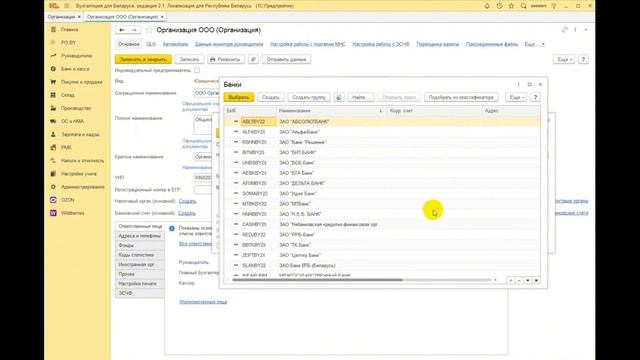
Task: Add organization to favorites with star icon
Action: tap(149, 30)
